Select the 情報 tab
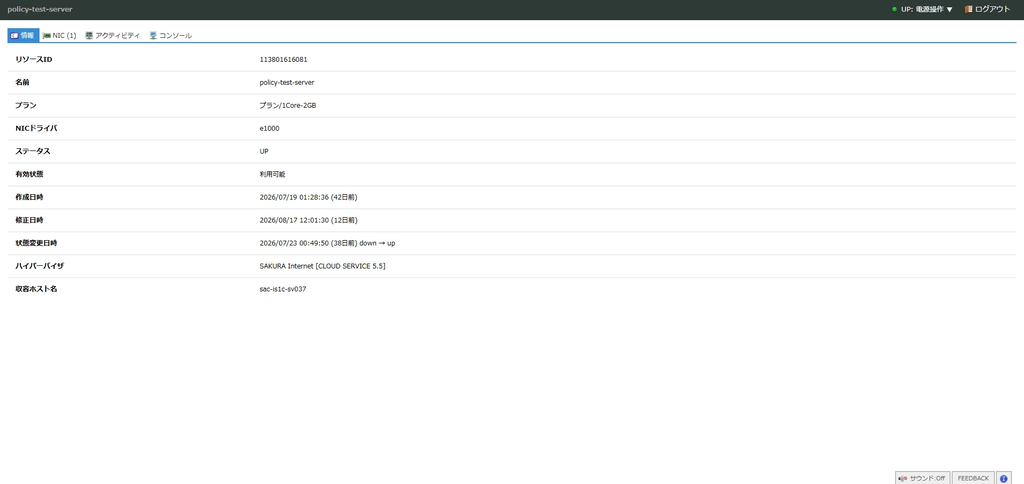The height and width of the screenshot is (484, 1024). point(23,35)
